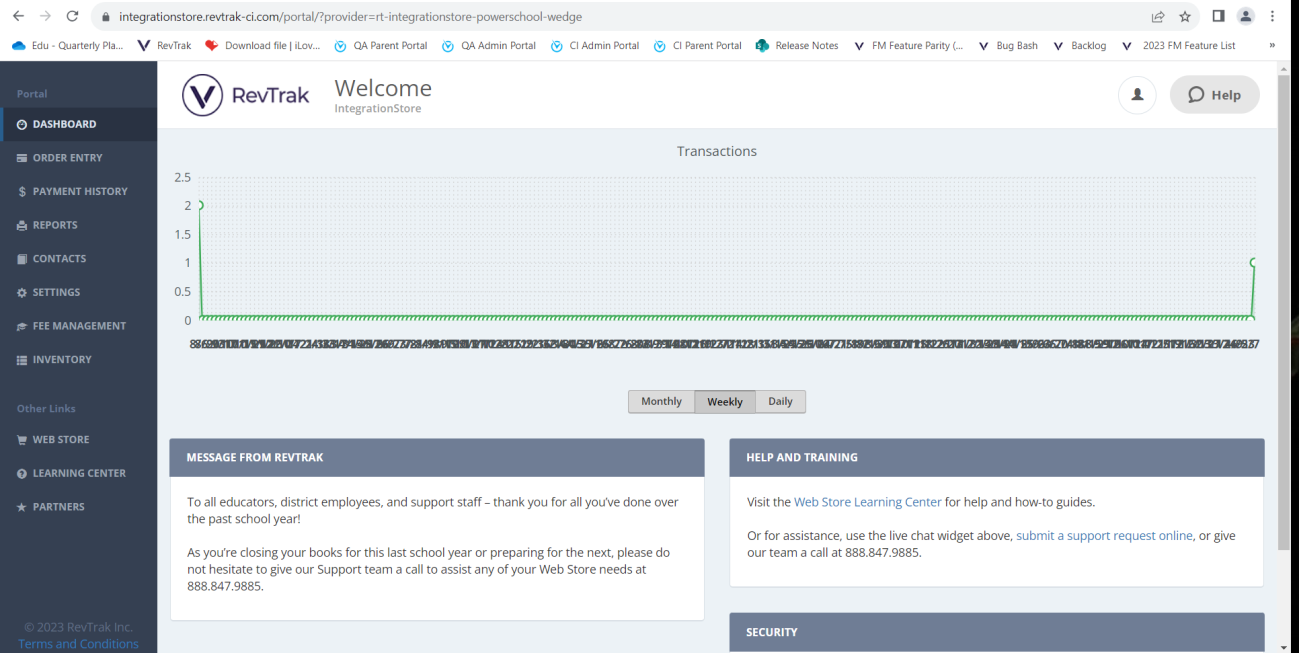1299x653 pixels.
Task: Open the Web Store Learning Center link
Action: coord(867,502)
